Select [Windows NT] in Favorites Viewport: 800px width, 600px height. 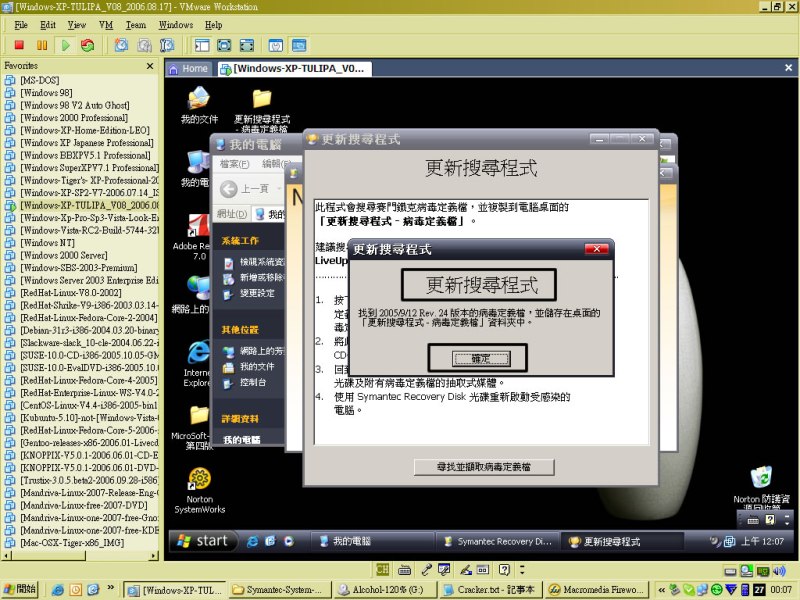[x=47, y=242]
